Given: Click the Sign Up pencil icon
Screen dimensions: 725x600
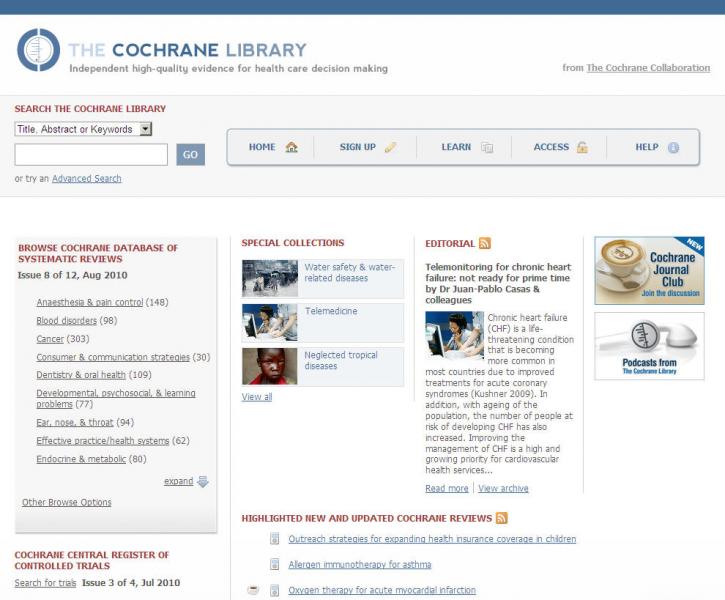Looking at the screenshot, I should (390, 147).
